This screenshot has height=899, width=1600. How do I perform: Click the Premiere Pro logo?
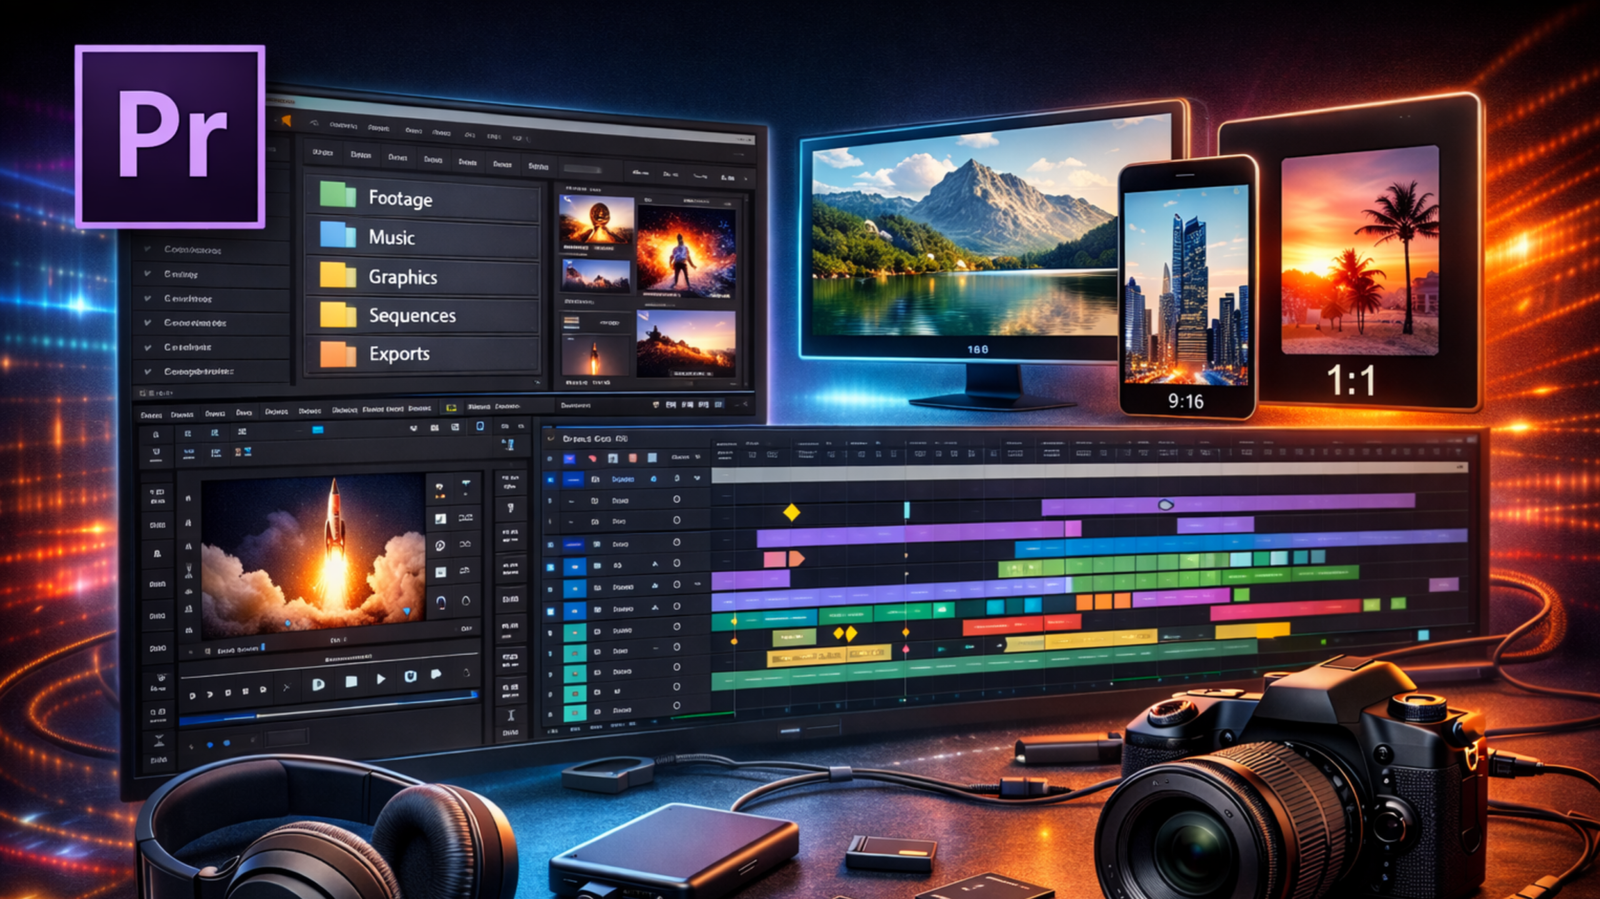(170, 136)
